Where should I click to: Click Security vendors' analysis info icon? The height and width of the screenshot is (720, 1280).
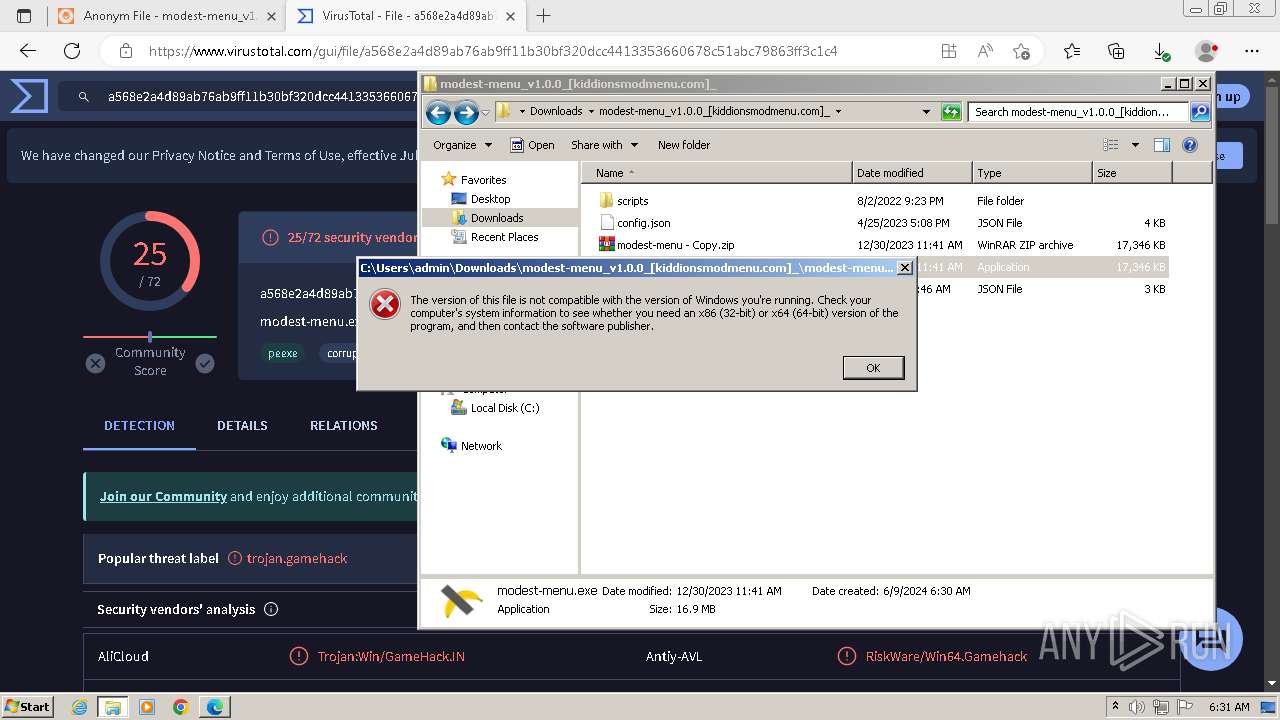(x=271, y=609)
